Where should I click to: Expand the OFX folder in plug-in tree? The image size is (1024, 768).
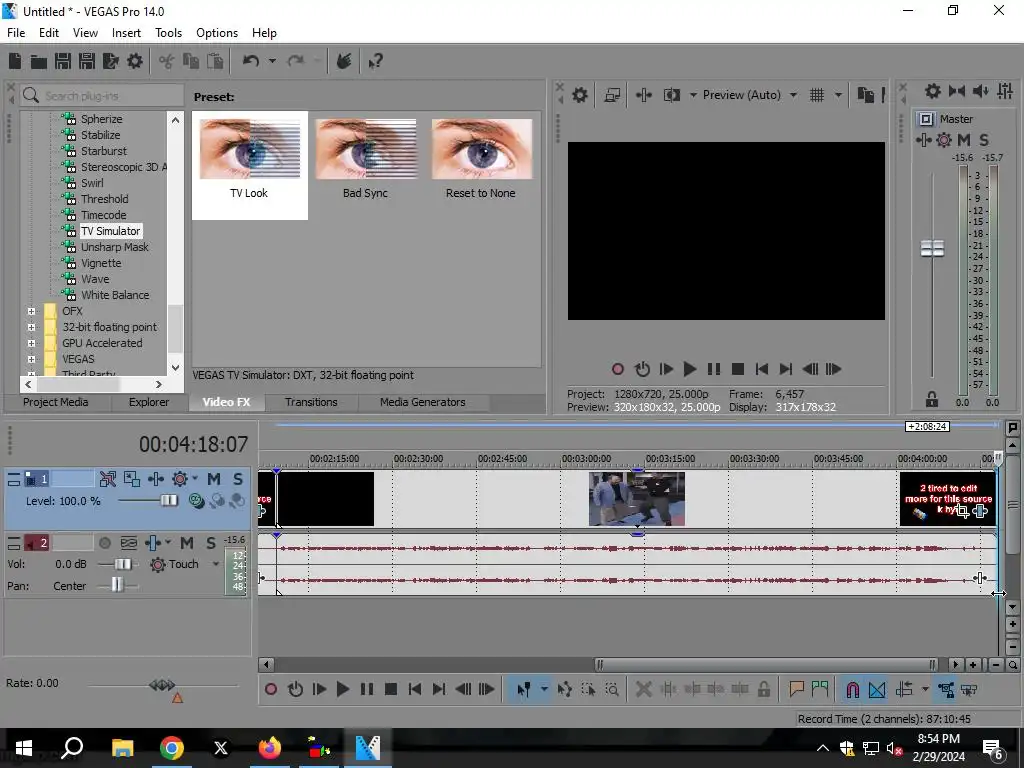31,312
